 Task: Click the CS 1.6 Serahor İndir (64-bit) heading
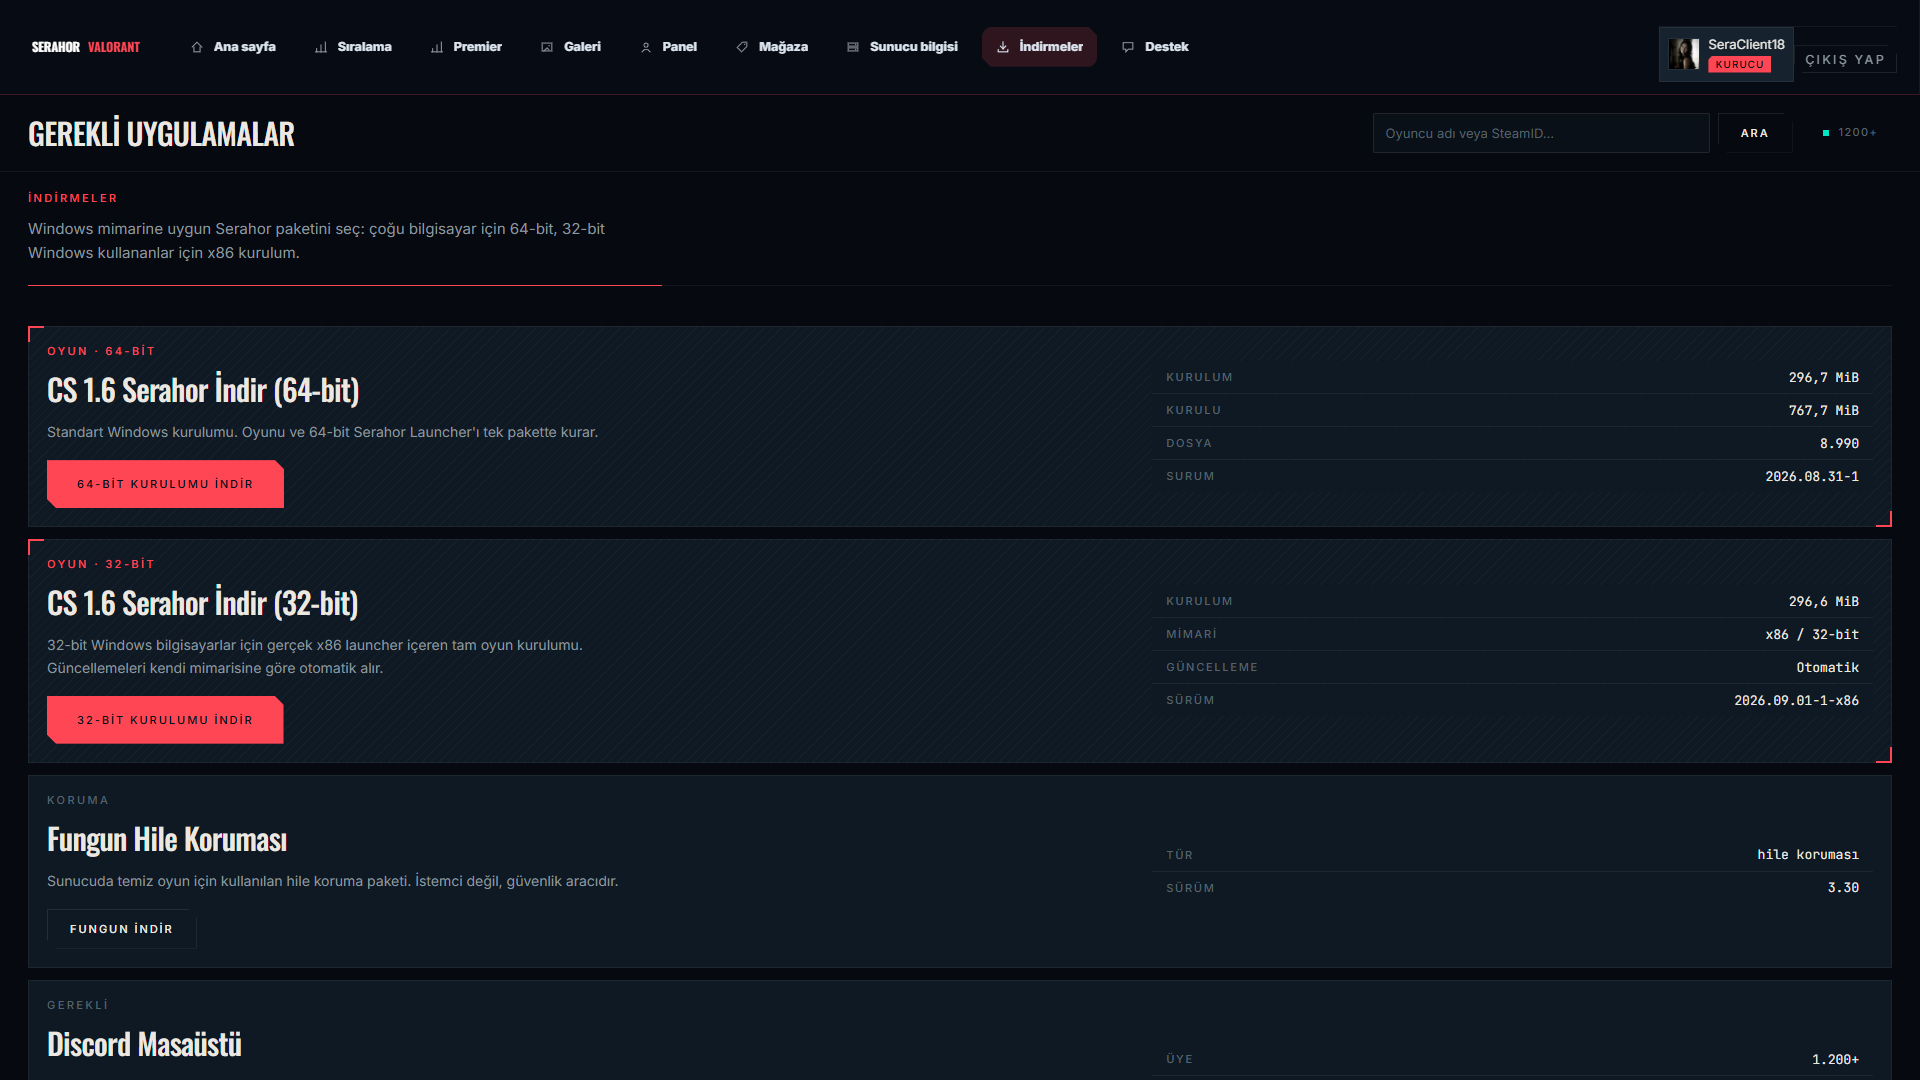(x=203, y=391)
